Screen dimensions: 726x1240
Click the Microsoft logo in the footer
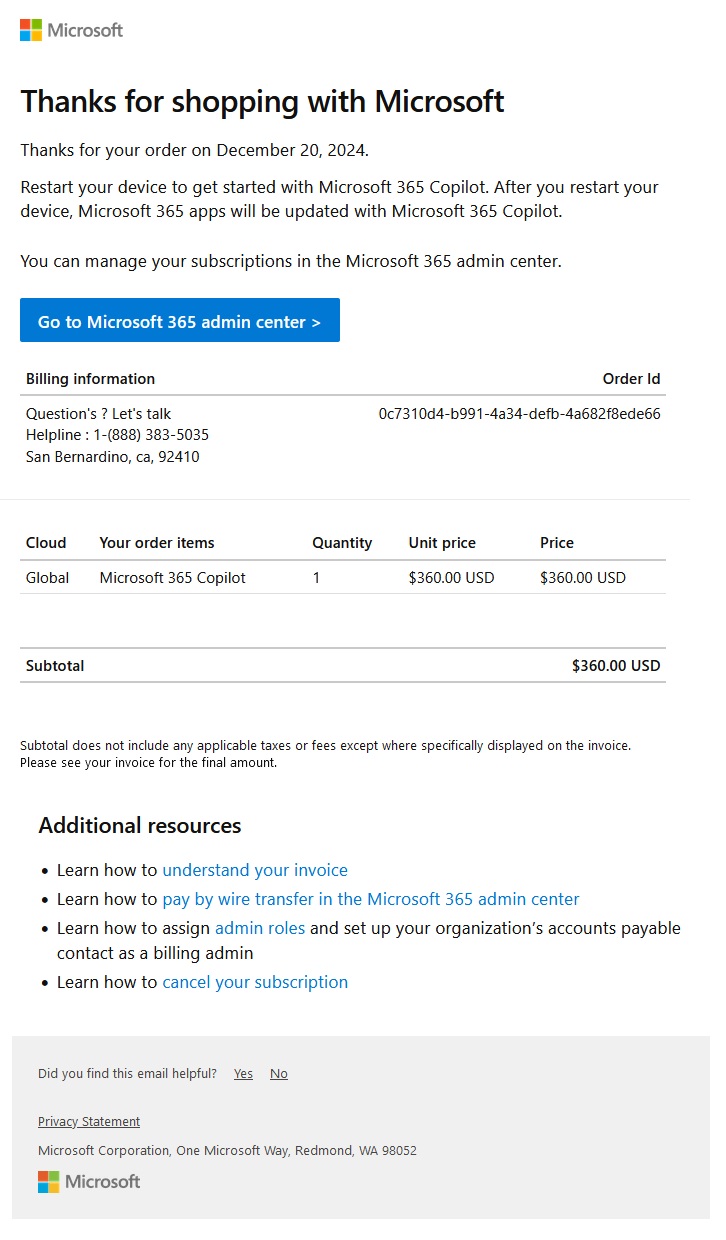click(x=89, y=1181)
